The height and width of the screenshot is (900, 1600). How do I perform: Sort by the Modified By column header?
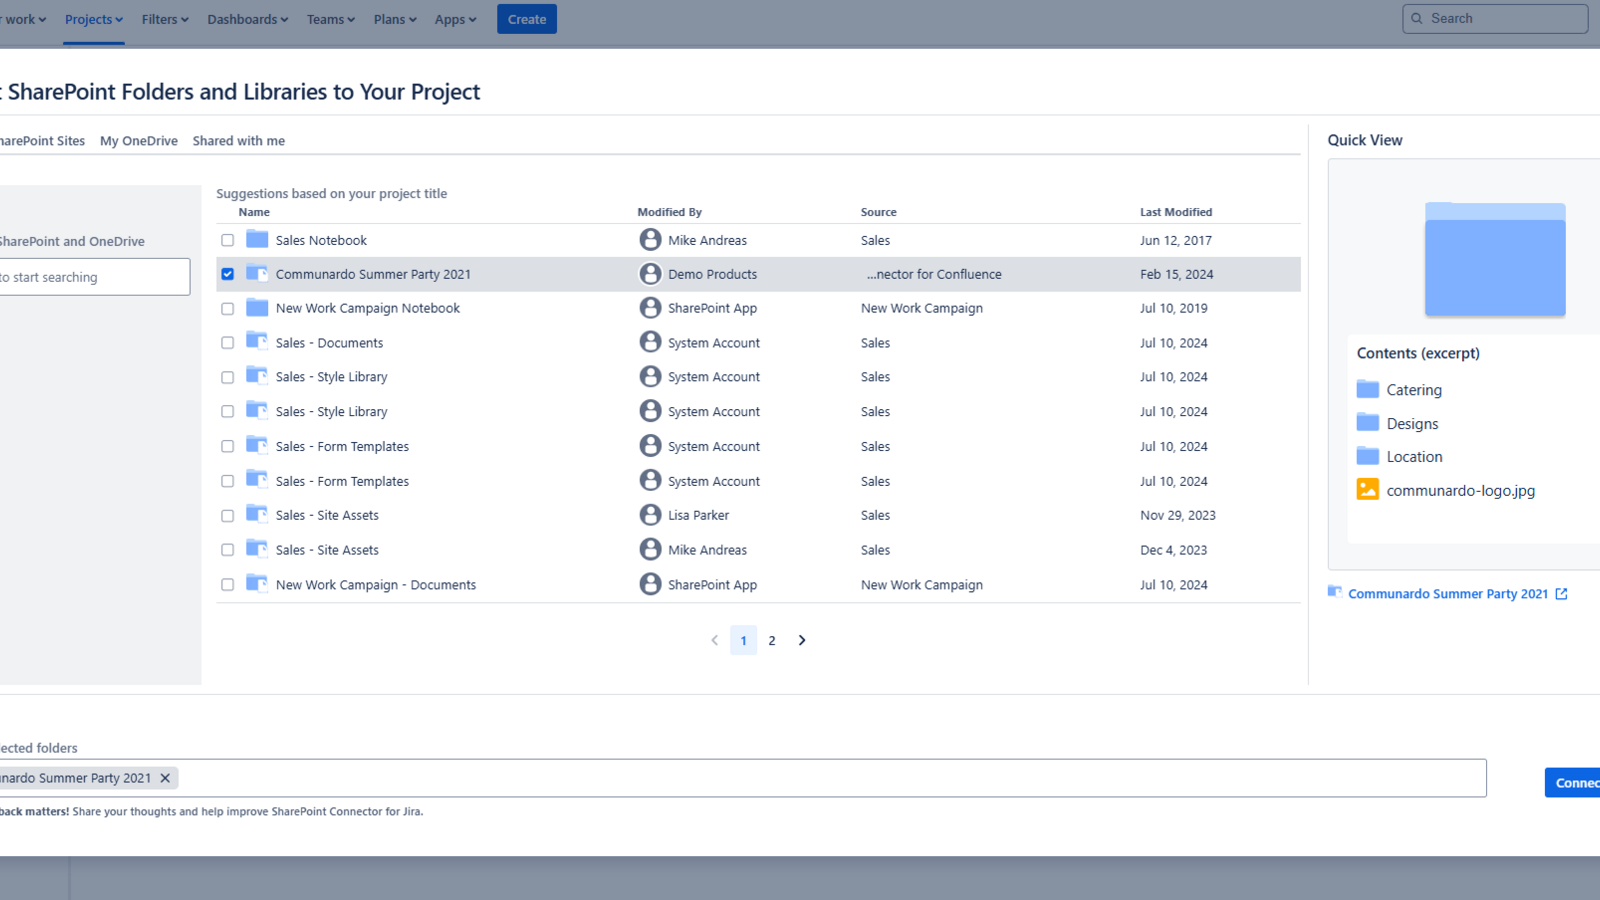click(670, 212)
